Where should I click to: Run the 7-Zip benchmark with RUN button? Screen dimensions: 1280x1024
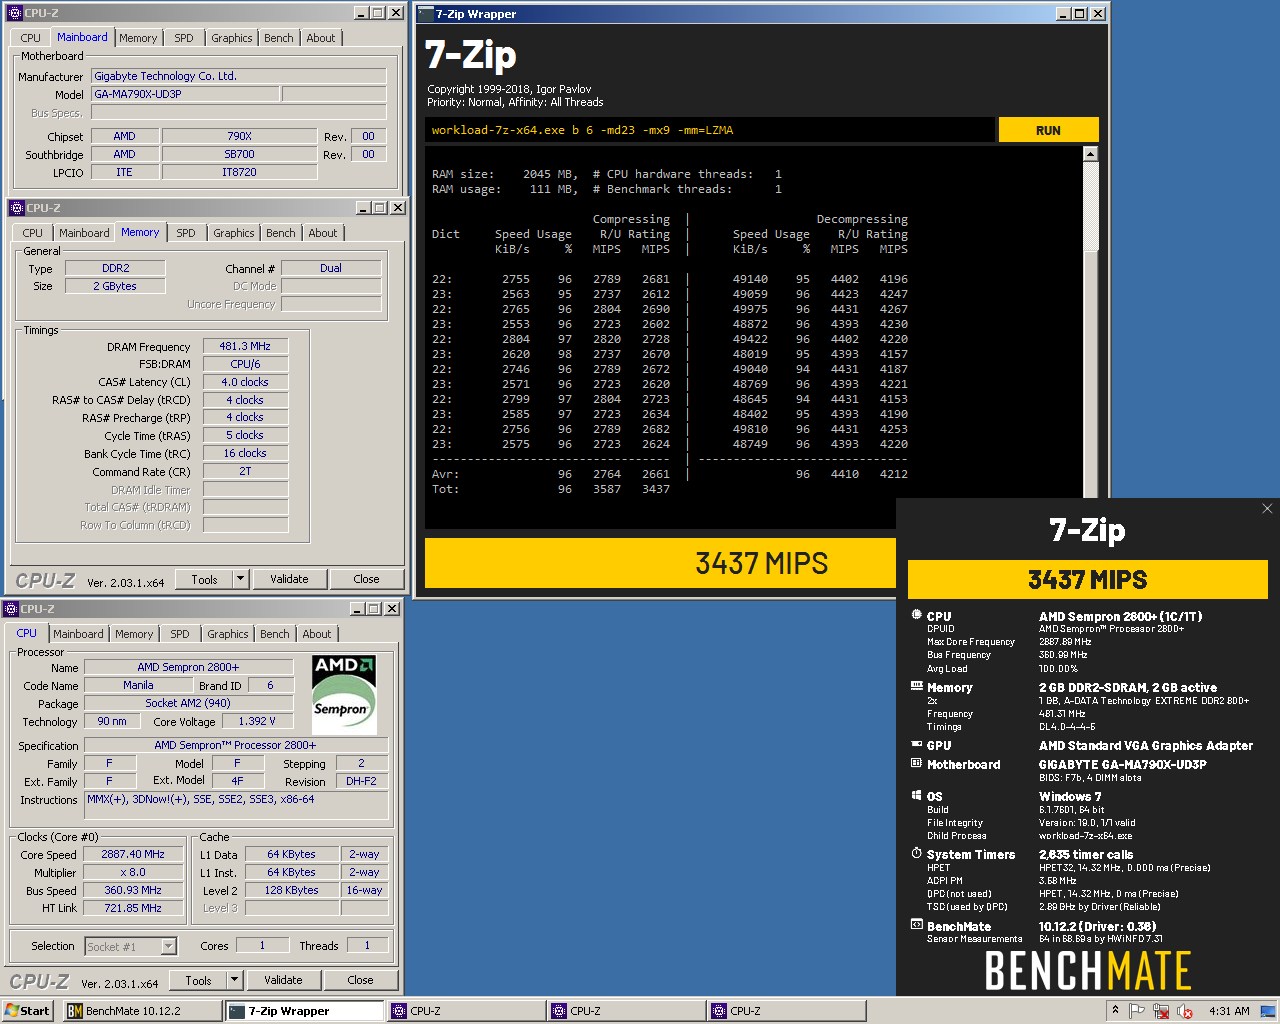1048,130
